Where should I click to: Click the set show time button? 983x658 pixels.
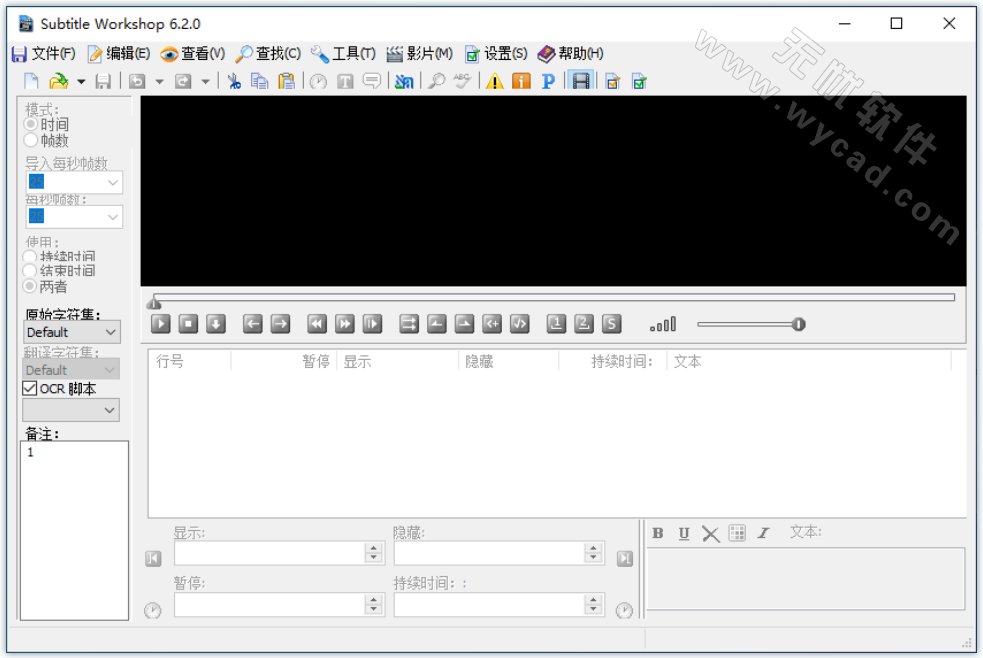[x=437, y=323]
